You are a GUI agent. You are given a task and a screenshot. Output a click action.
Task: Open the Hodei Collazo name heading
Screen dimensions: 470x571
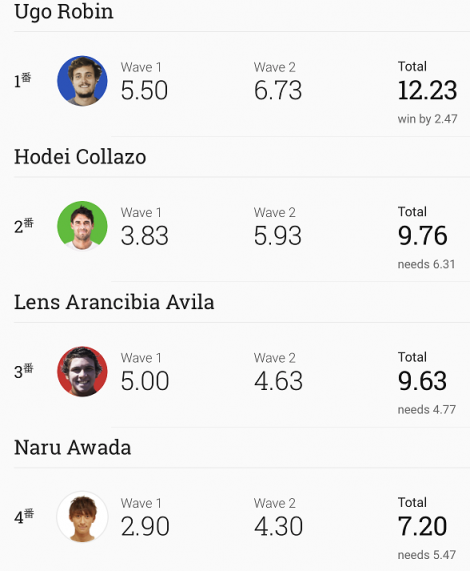[80, 157]
